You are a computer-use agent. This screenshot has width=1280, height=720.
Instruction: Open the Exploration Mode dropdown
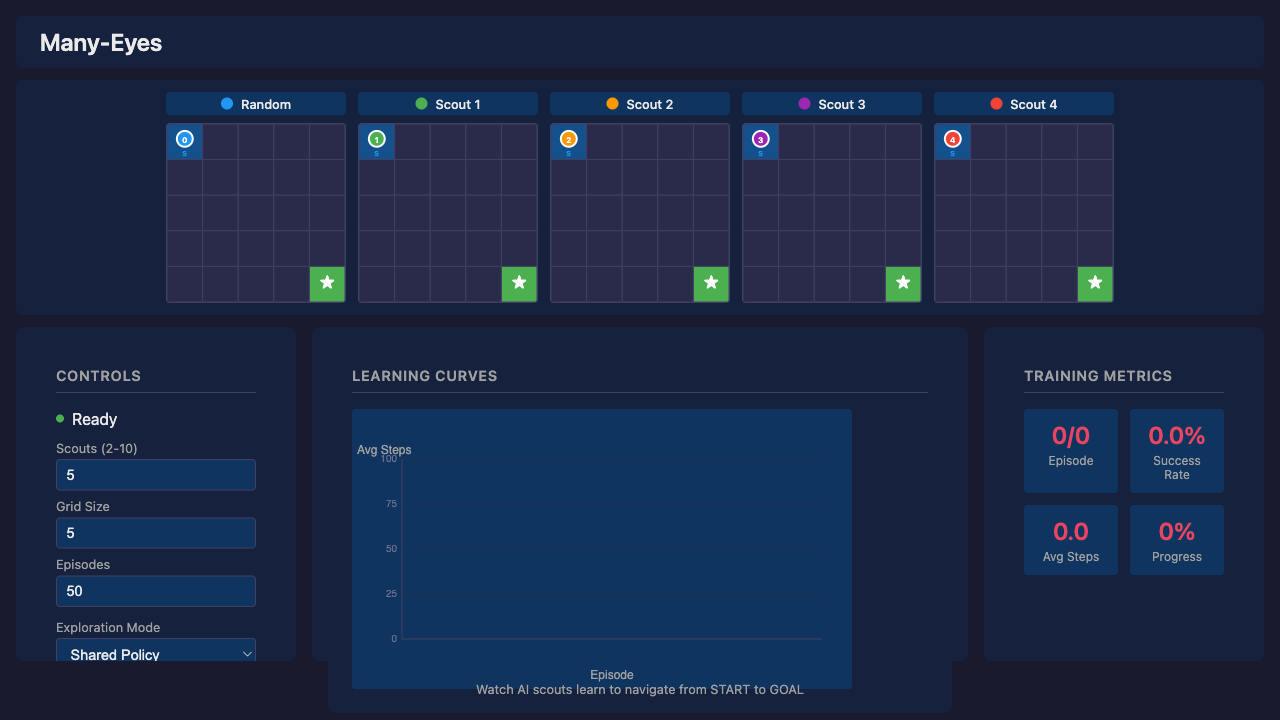click(155, 653)
